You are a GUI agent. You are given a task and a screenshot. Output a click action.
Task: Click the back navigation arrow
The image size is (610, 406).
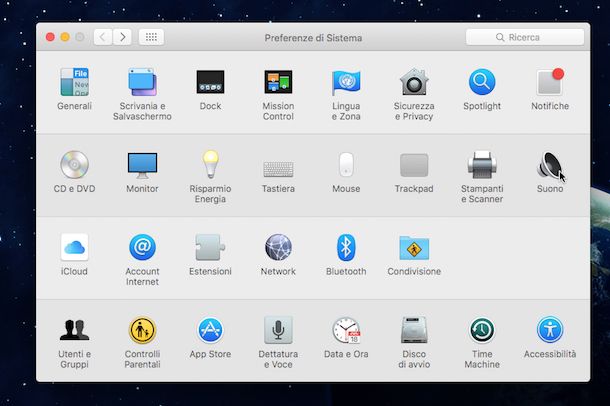[x=103, y=37]
